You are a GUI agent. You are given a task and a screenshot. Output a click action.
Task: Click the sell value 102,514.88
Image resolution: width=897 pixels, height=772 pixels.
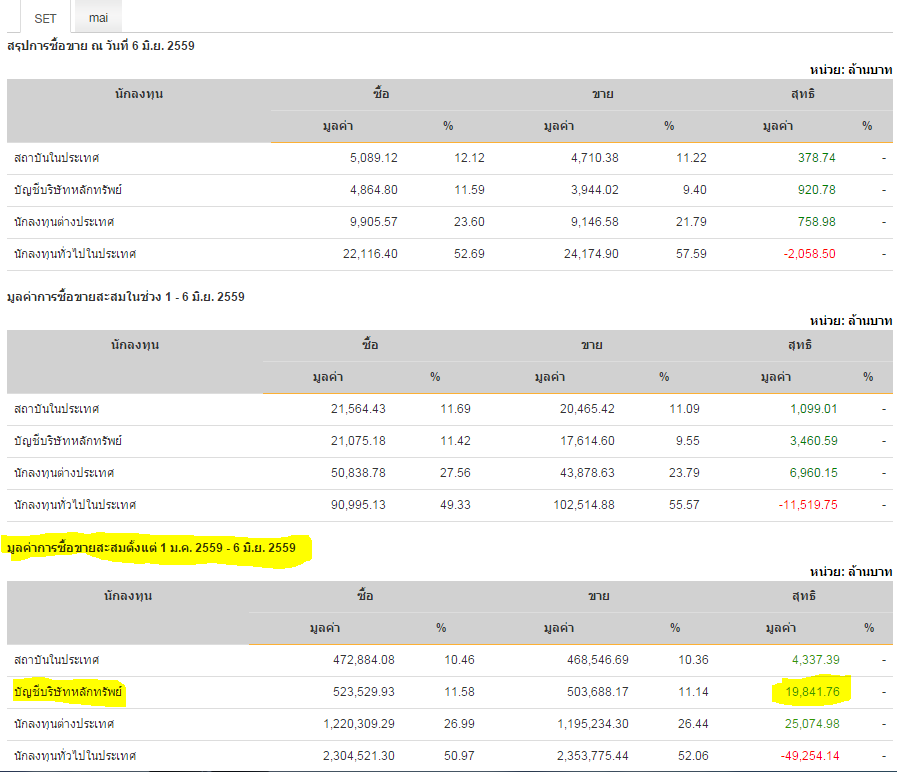(x=575, y=505)
